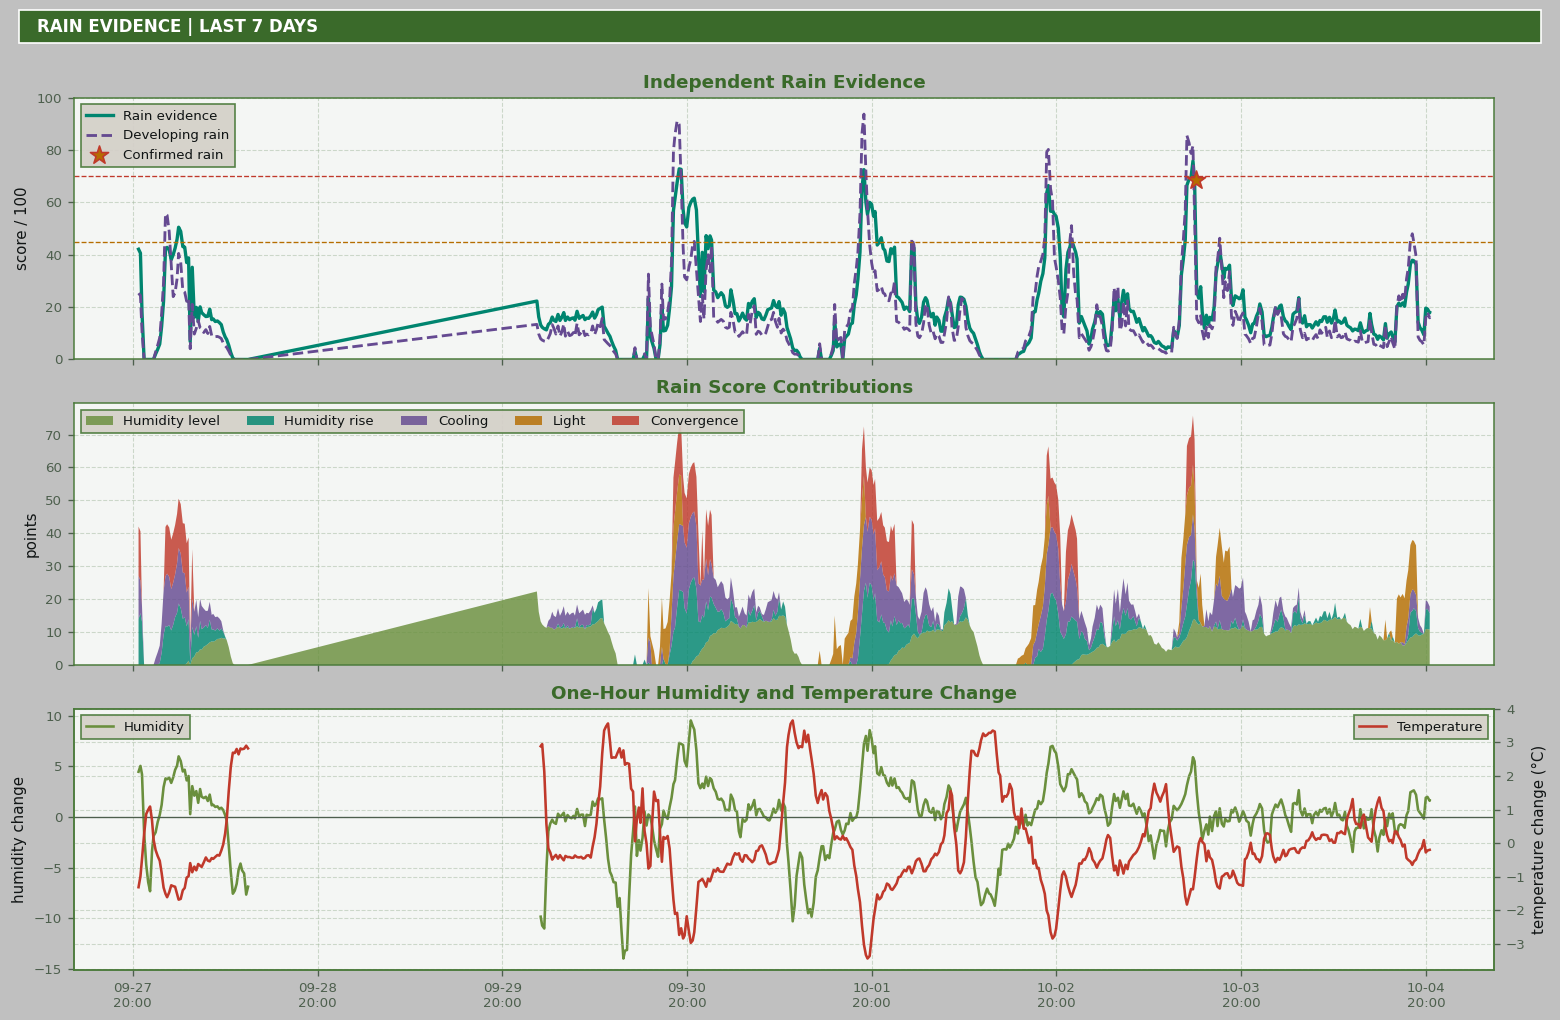Viewport: 1560px width, 1020px height.
Task: Click the 09-29 20:00 date tick label
Action: coord(502,995)
